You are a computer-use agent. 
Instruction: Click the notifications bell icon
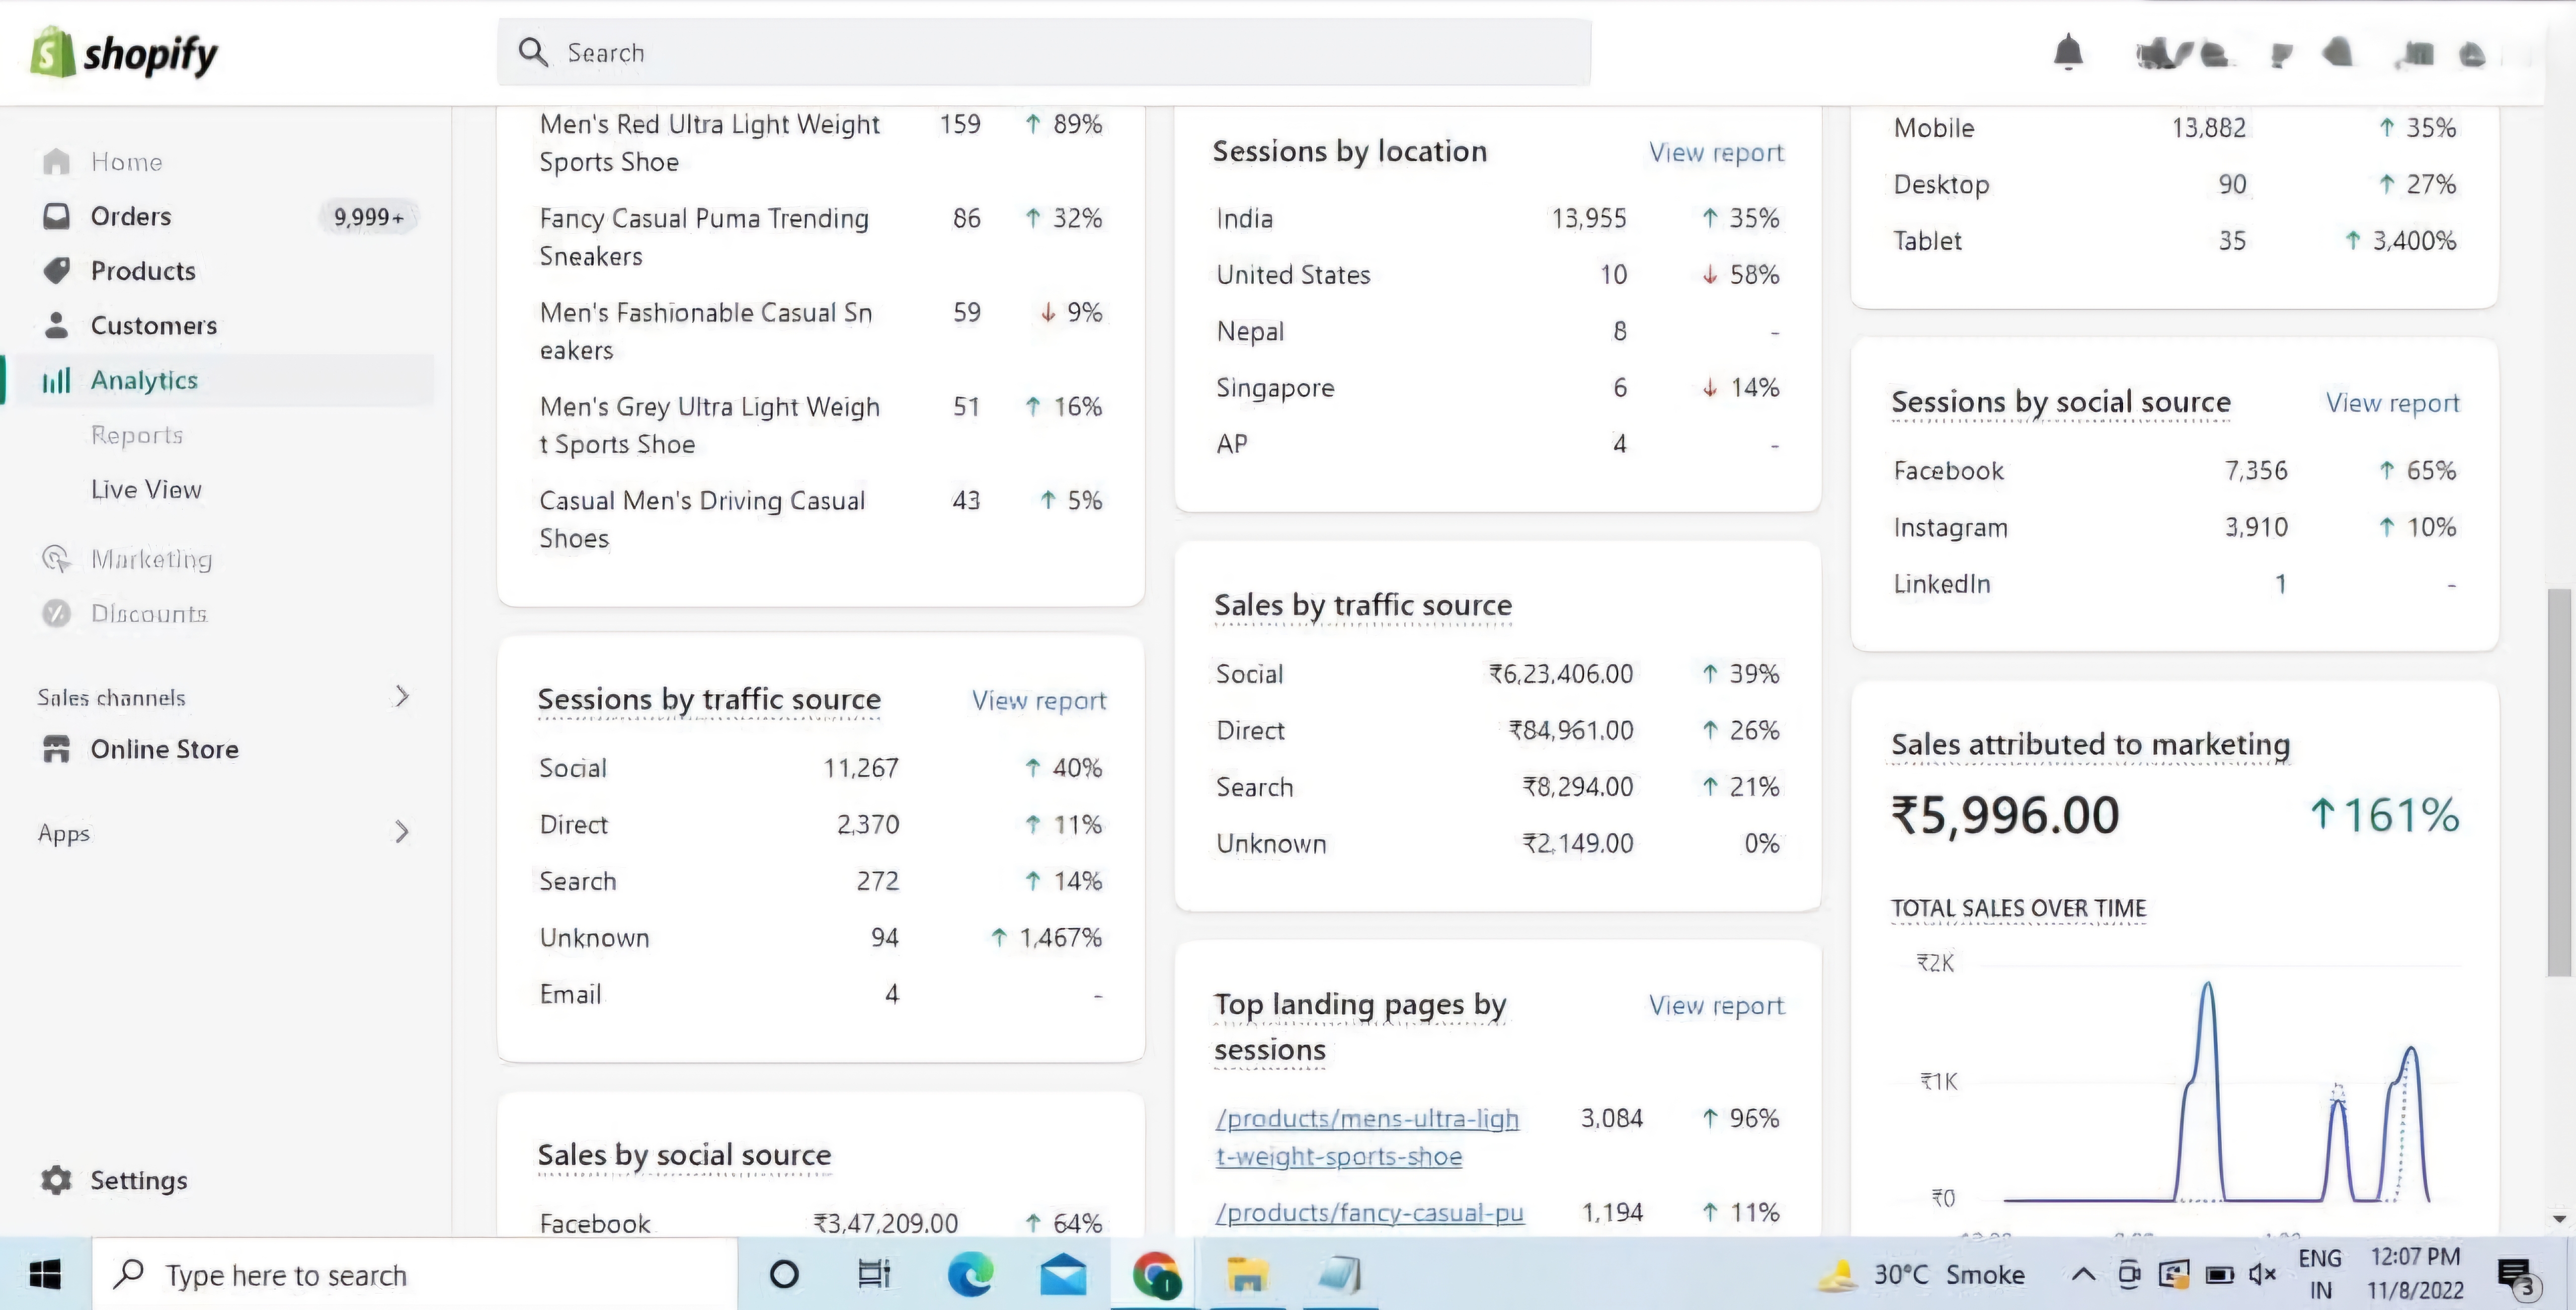coord(2067,52)
